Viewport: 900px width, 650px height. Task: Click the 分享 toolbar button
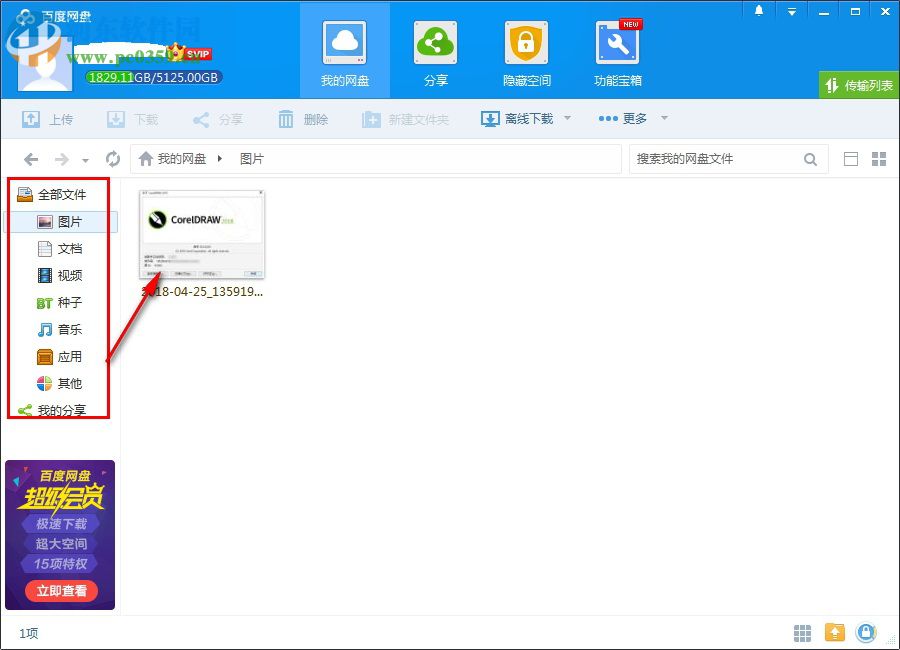pyautogui.click(x=218, y=119)
